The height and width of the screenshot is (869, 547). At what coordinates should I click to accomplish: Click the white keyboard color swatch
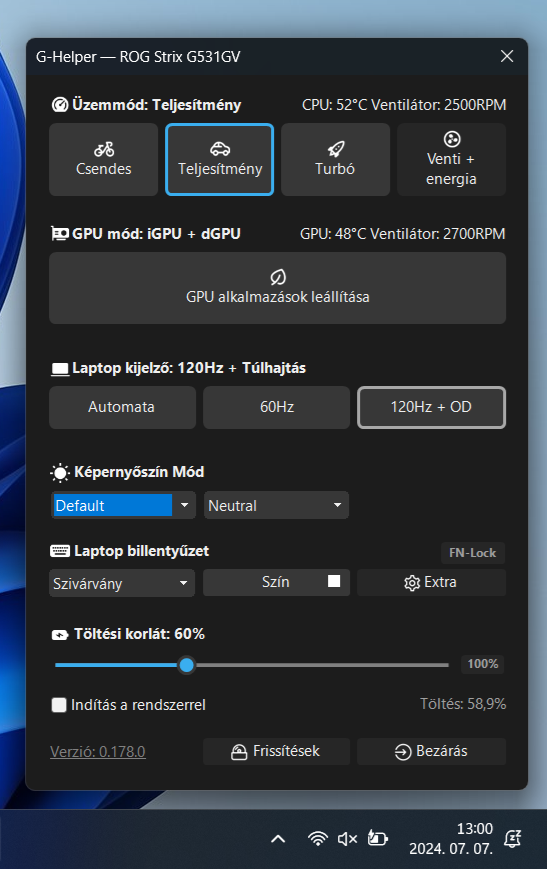[x=334, y=581]
